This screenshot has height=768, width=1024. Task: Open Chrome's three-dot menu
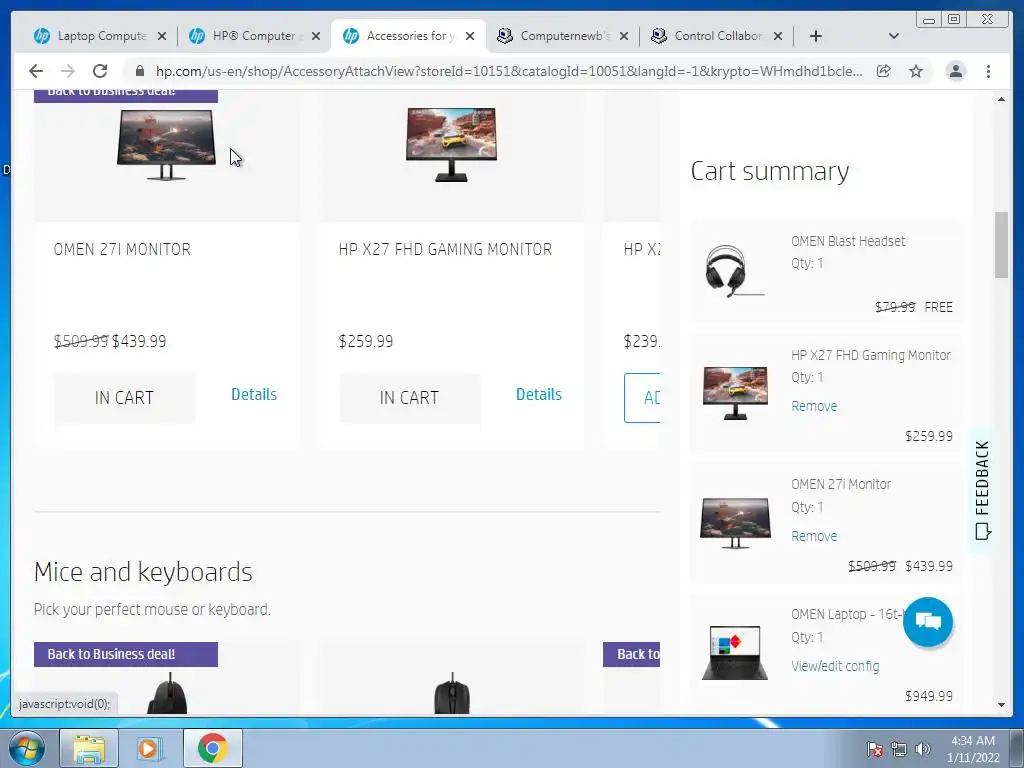coord(988,71)
